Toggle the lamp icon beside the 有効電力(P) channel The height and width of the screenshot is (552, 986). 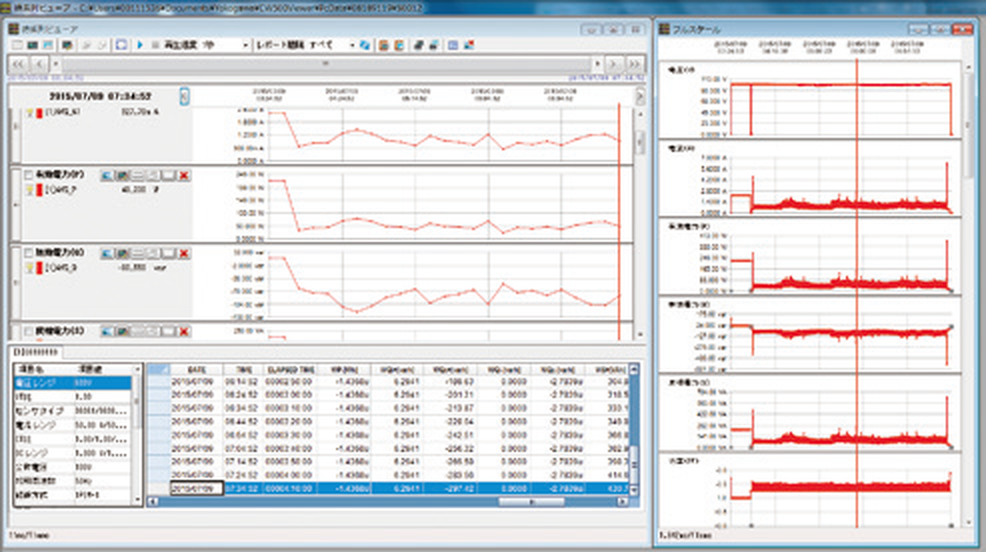click(29, 190)
